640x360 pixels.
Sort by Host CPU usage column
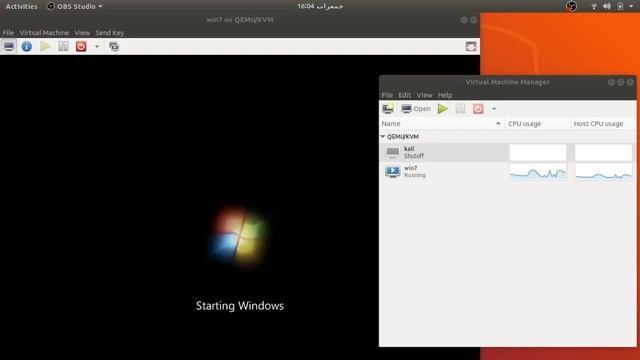[x=603, y=123]
